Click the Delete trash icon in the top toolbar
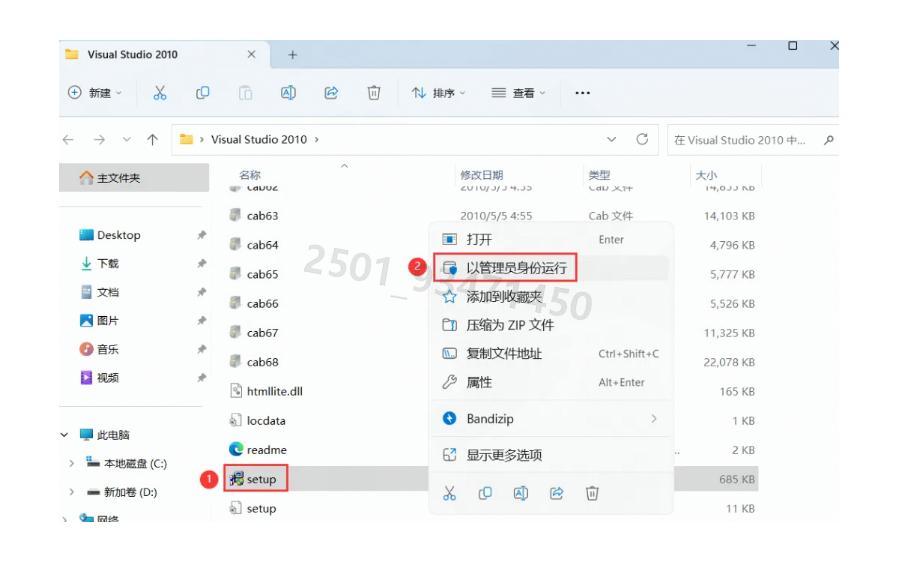This screenshot has height=563, width=899. point(374,93)
